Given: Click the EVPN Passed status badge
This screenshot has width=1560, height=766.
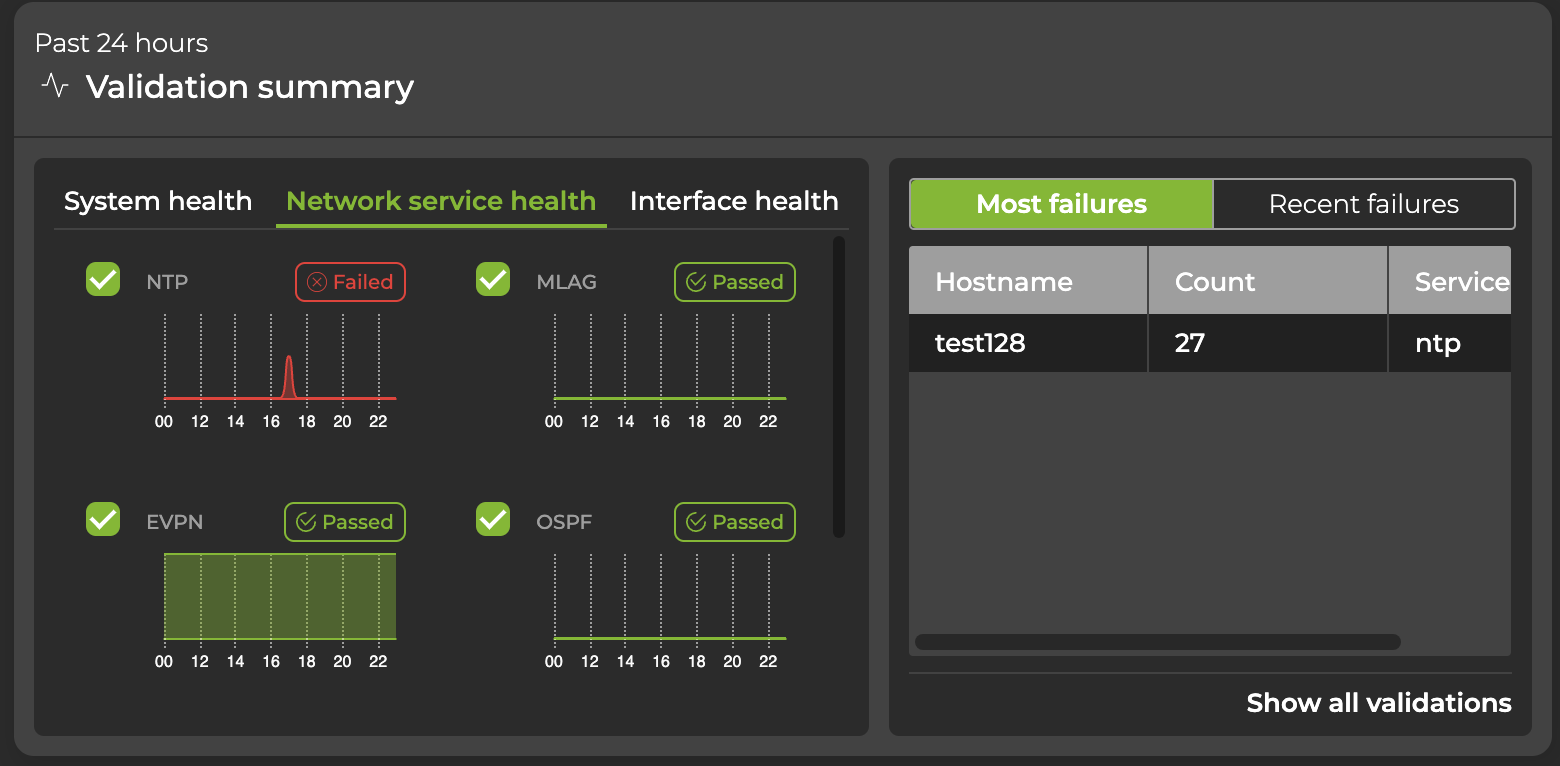Looking at the screenshot, I should 345,522.
